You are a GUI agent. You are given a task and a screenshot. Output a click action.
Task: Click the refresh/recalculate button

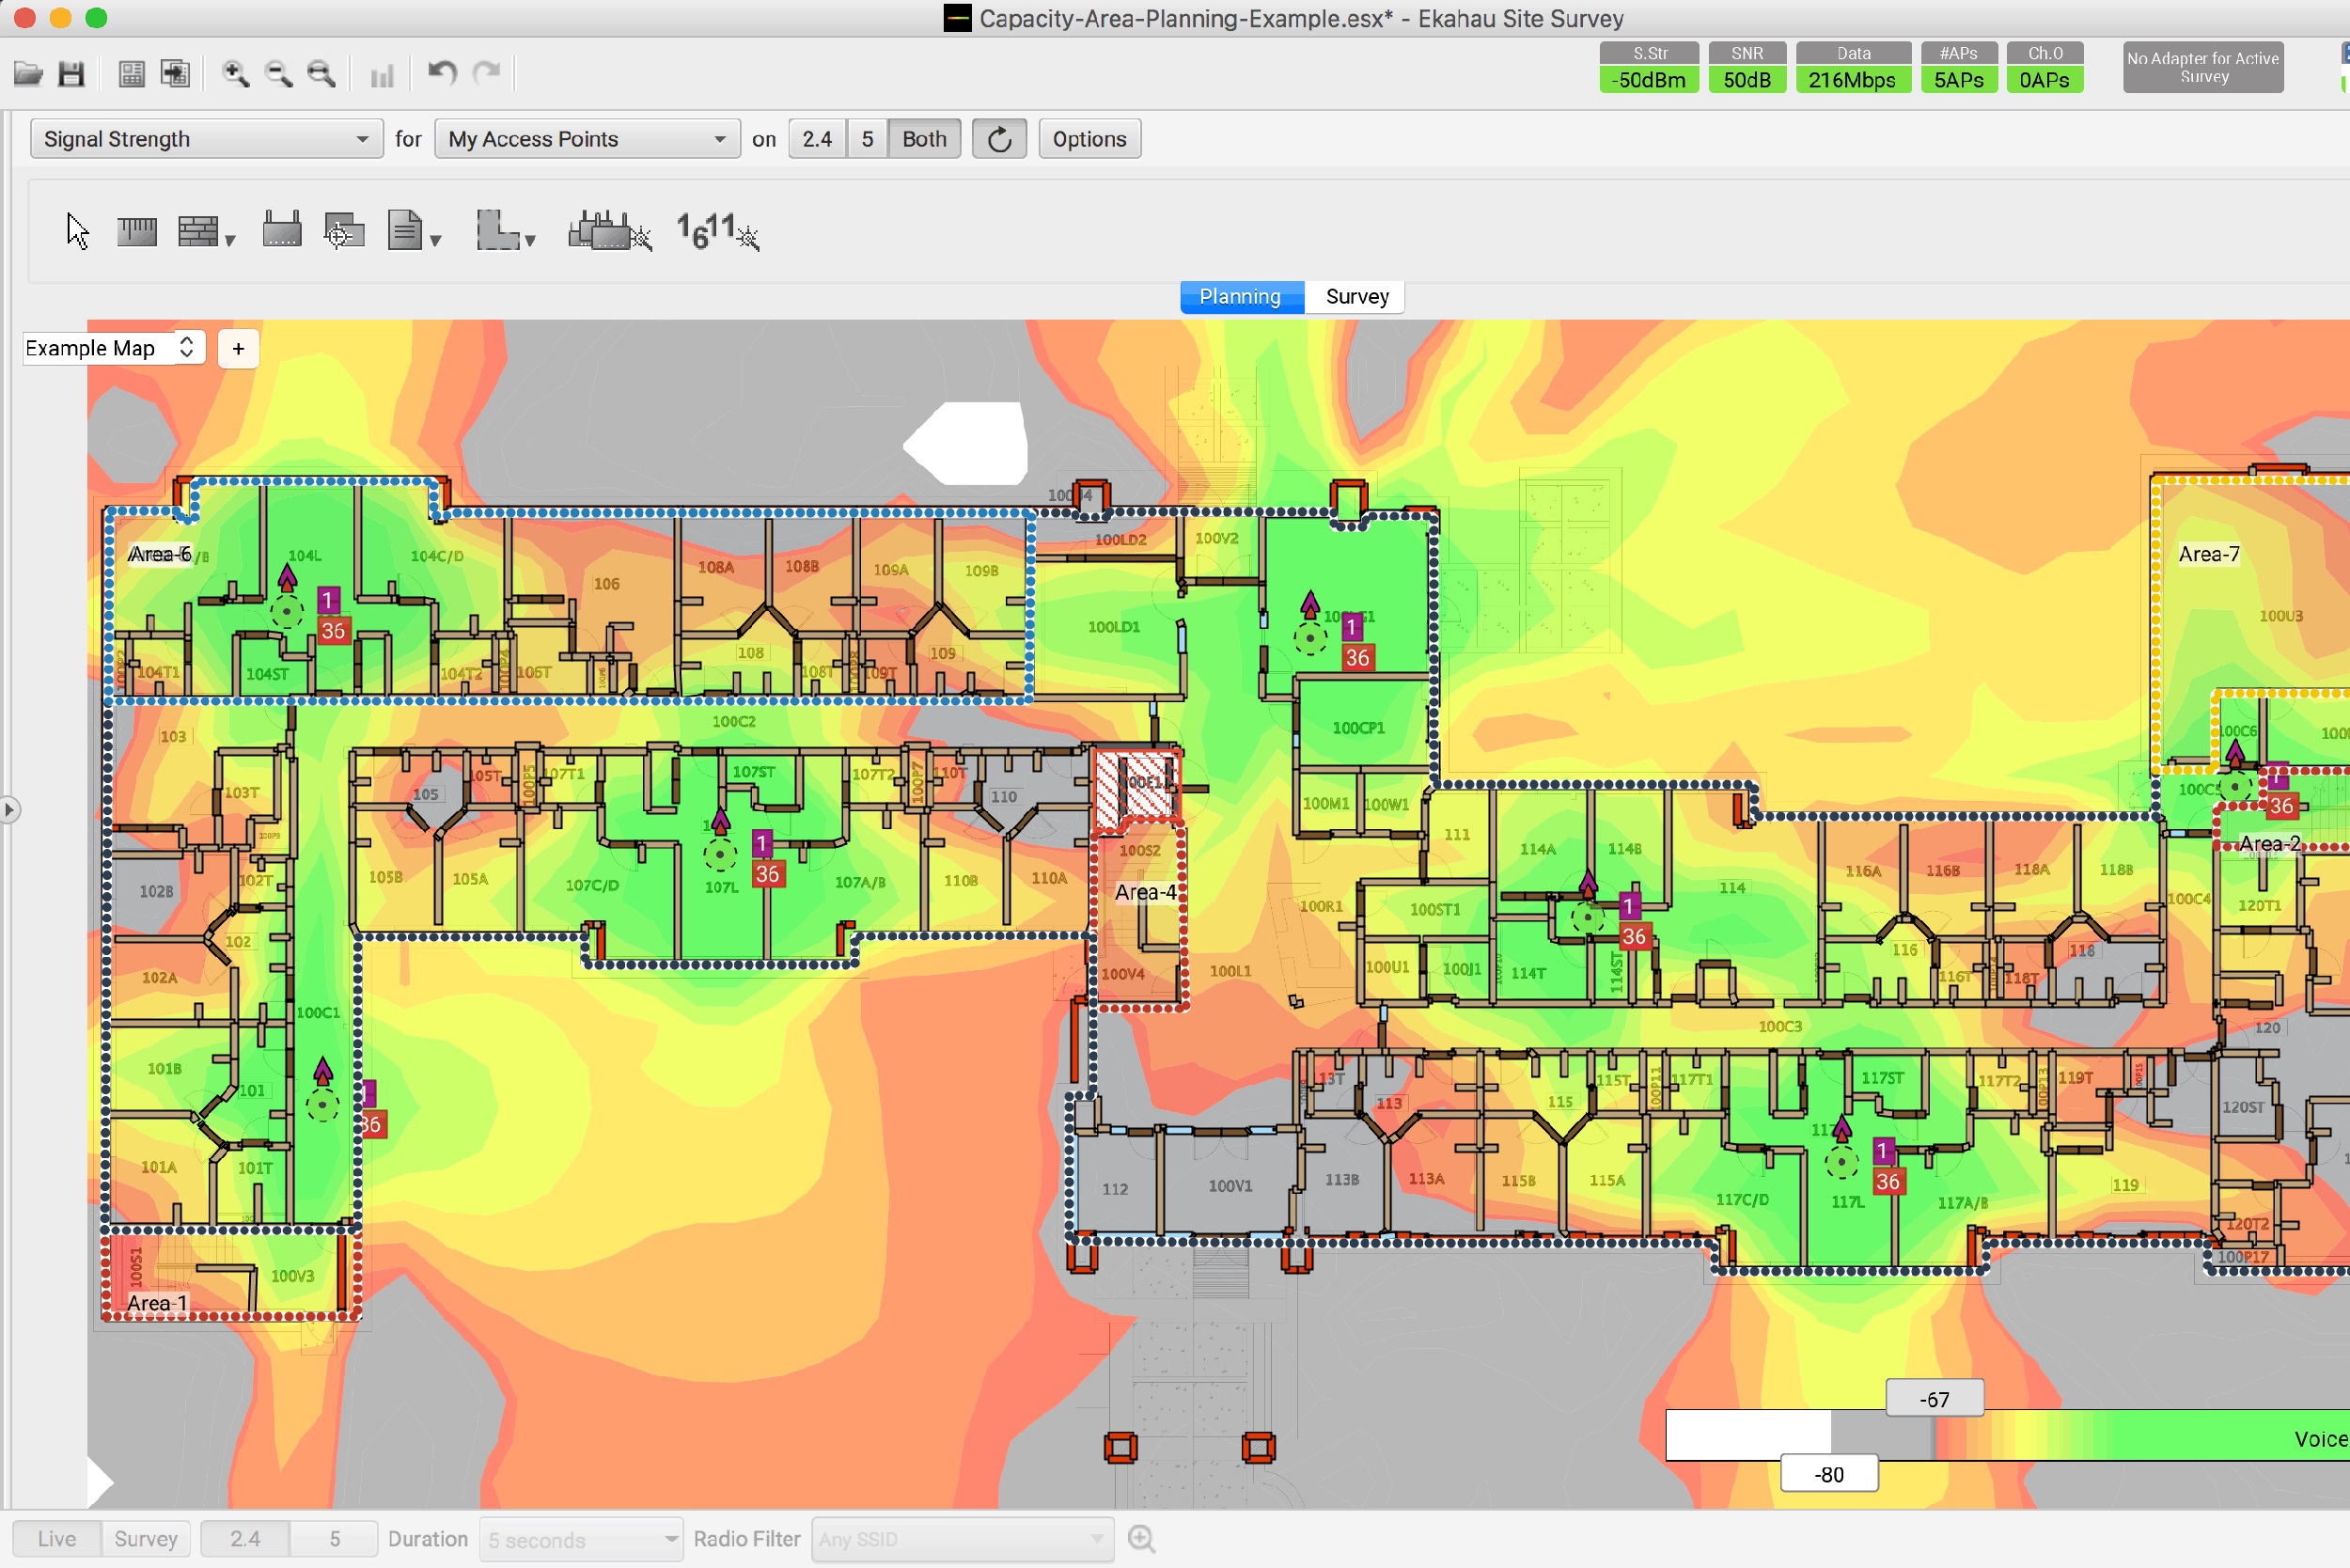[x=997, y=138]
